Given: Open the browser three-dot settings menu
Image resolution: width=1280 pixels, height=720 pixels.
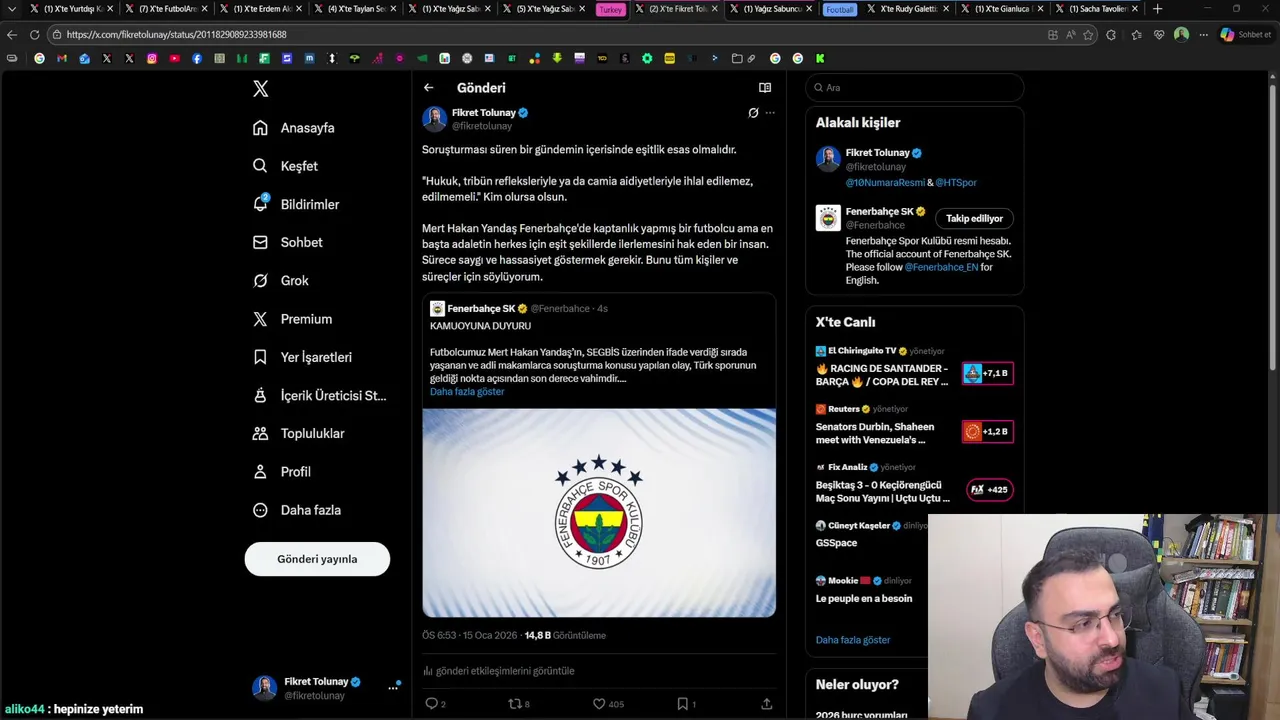Looking at the screenshot, I should [x=1203, y=35].
